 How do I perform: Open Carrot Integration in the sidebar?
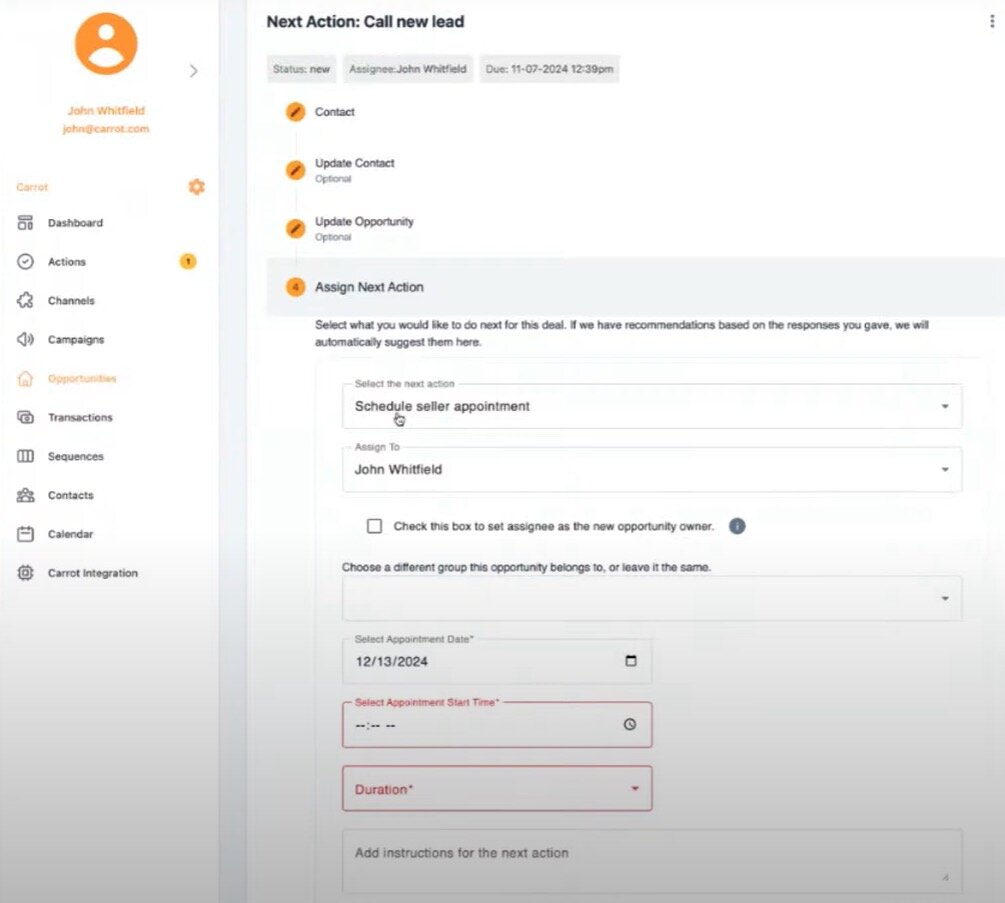[93, 573]
